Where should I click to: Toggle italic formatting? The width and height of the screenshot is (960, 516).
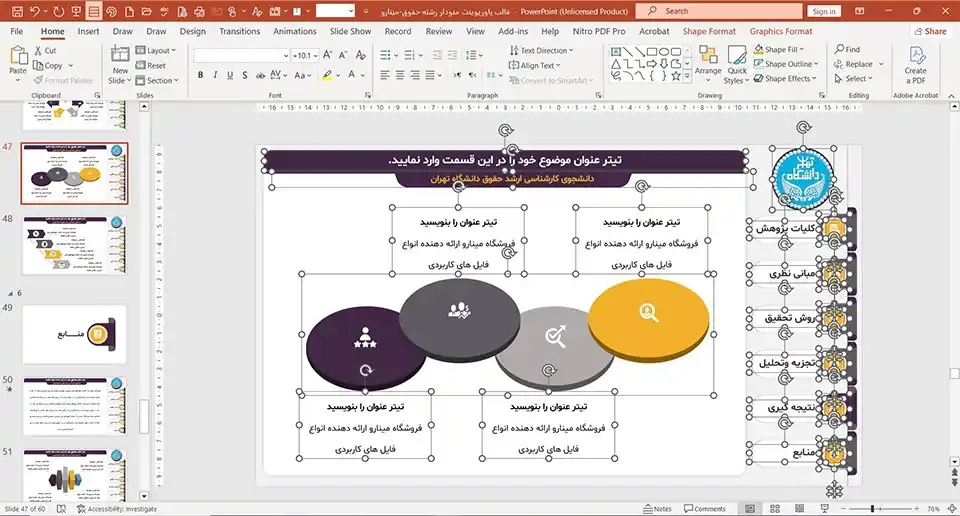pos(215,75)
